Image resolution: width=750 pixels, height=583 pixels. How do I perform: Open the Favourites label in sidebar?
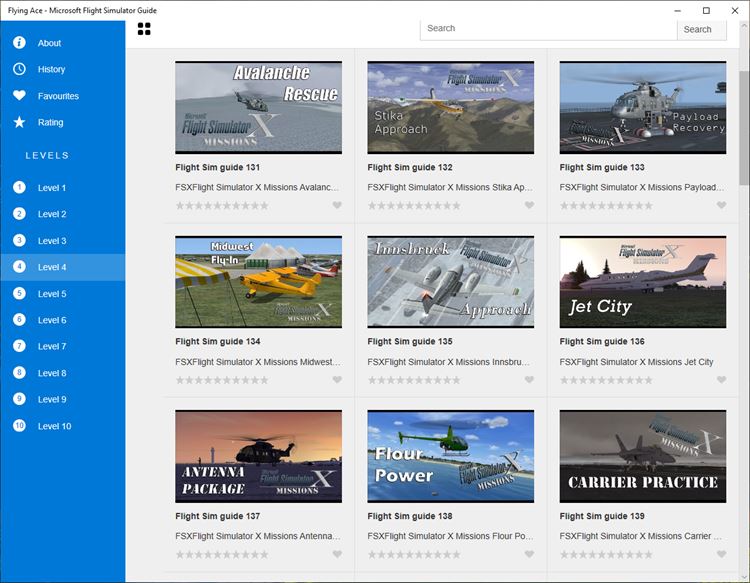pyautogui.click(x=58, y=96)
